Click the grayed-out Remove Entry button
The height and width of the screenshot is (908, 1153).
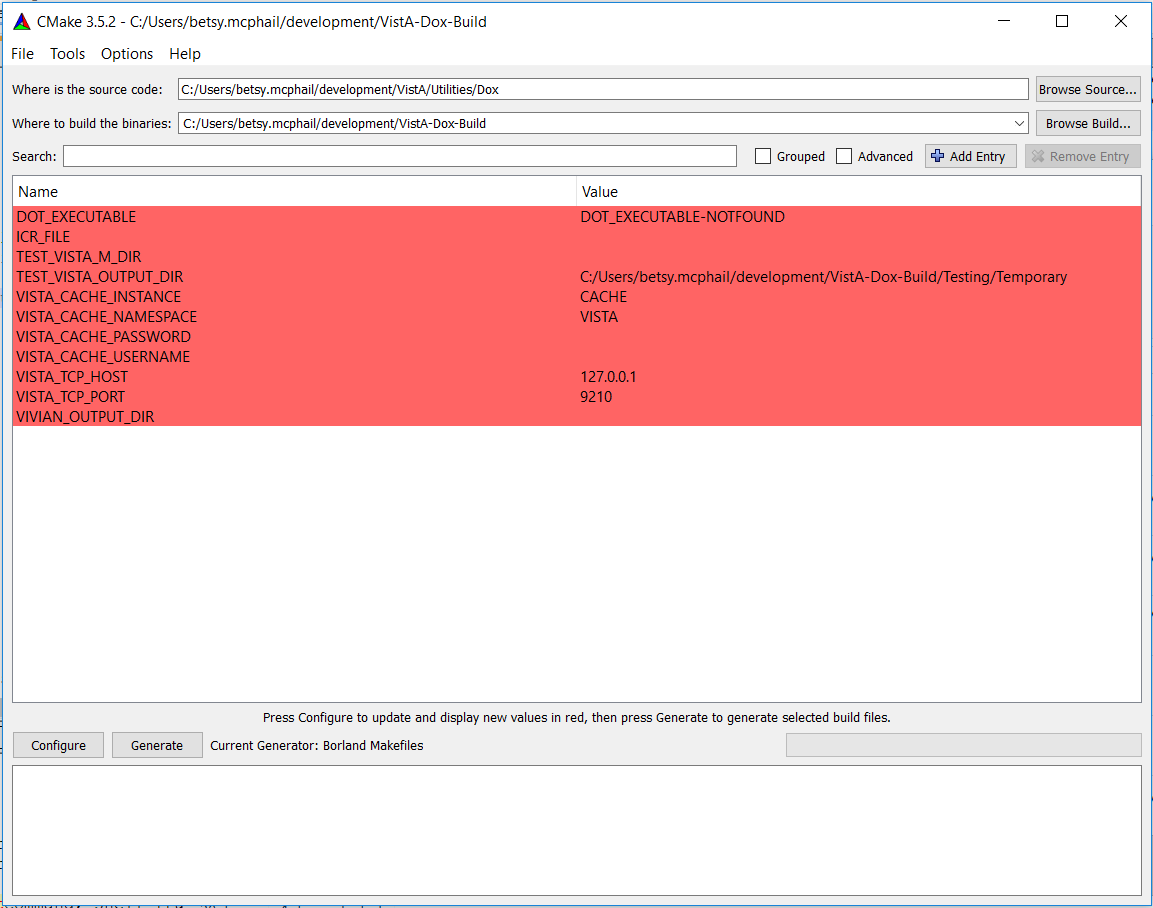(x=1082, y=156)
